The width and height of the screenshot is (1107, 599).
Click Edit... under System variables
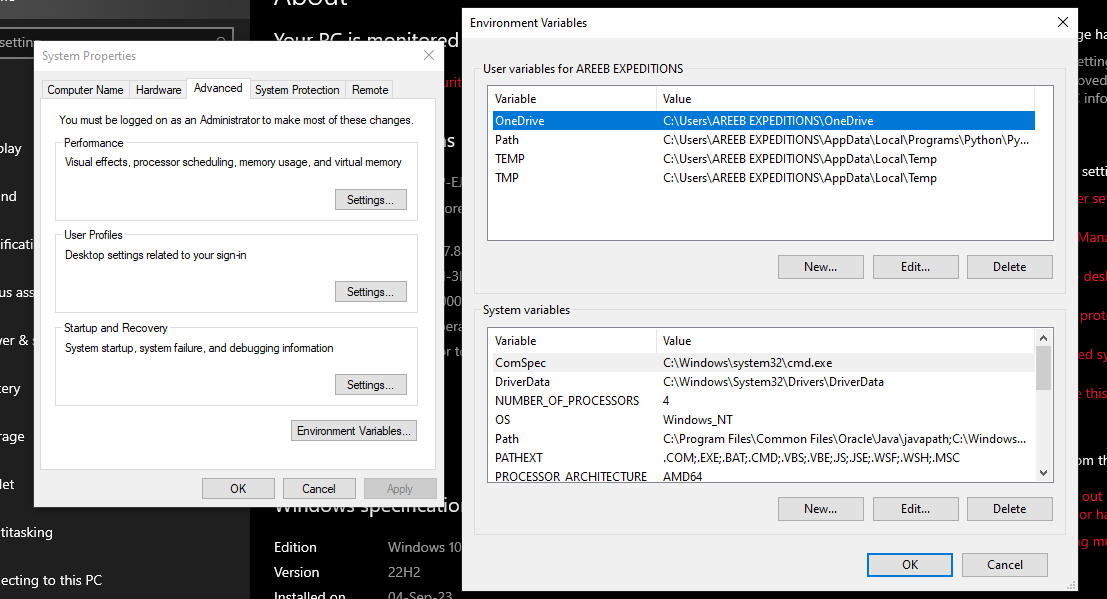[915, 509]
